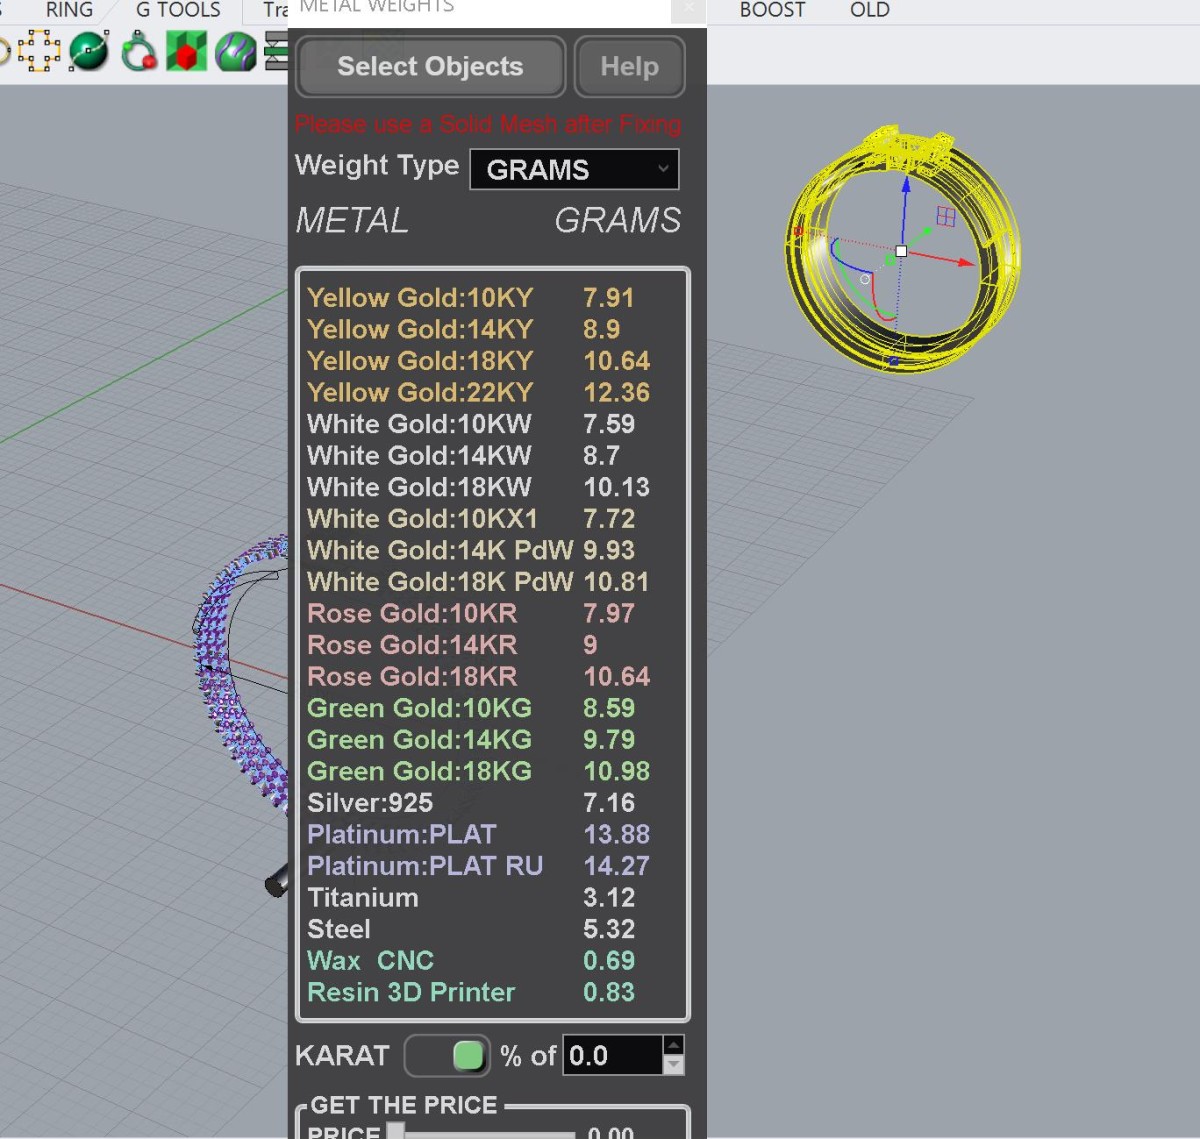Decrease the percent value with down arrow
The height and width of the screenshot is (1139, 1200).
coord(674,1066)
